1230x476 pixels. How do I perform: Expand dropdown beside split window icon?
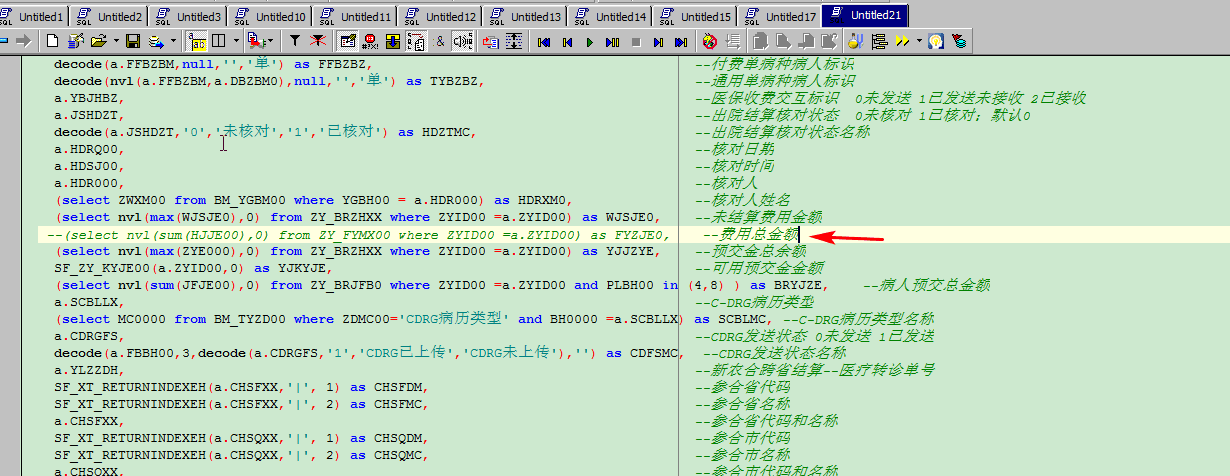236,41
